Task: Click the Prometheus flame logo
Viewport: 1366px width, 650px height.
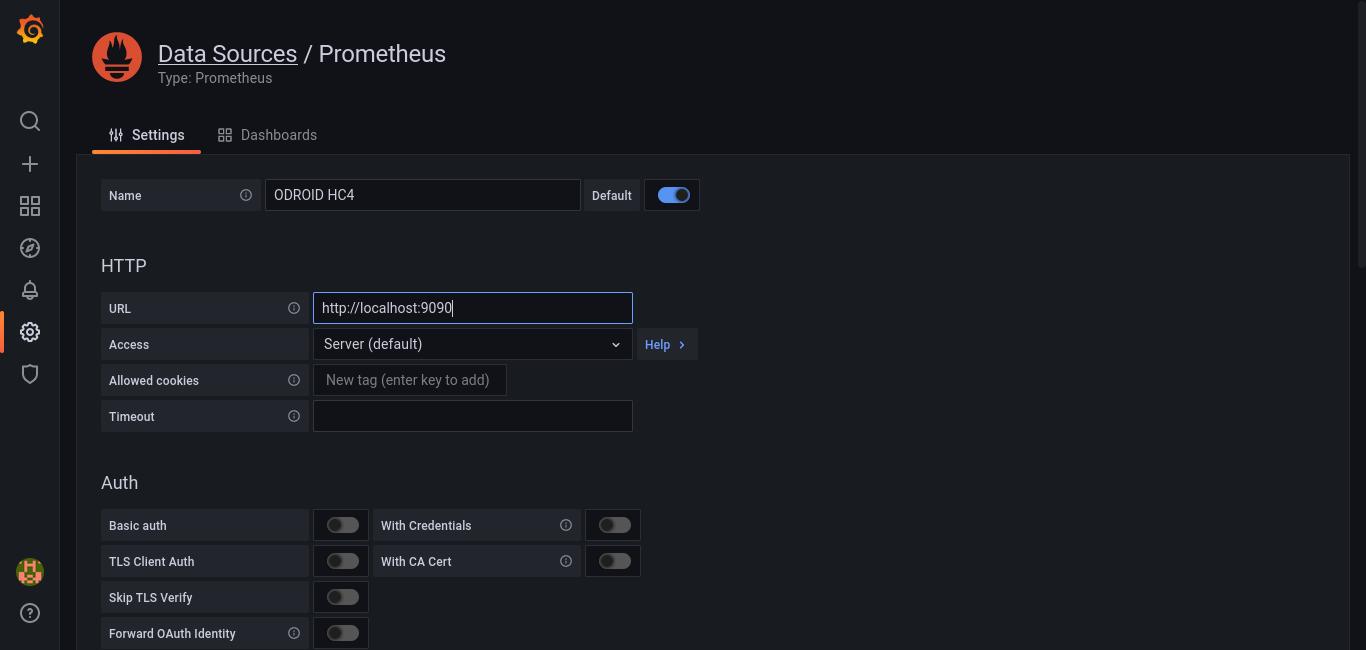Action: click(x=117, y=57)
